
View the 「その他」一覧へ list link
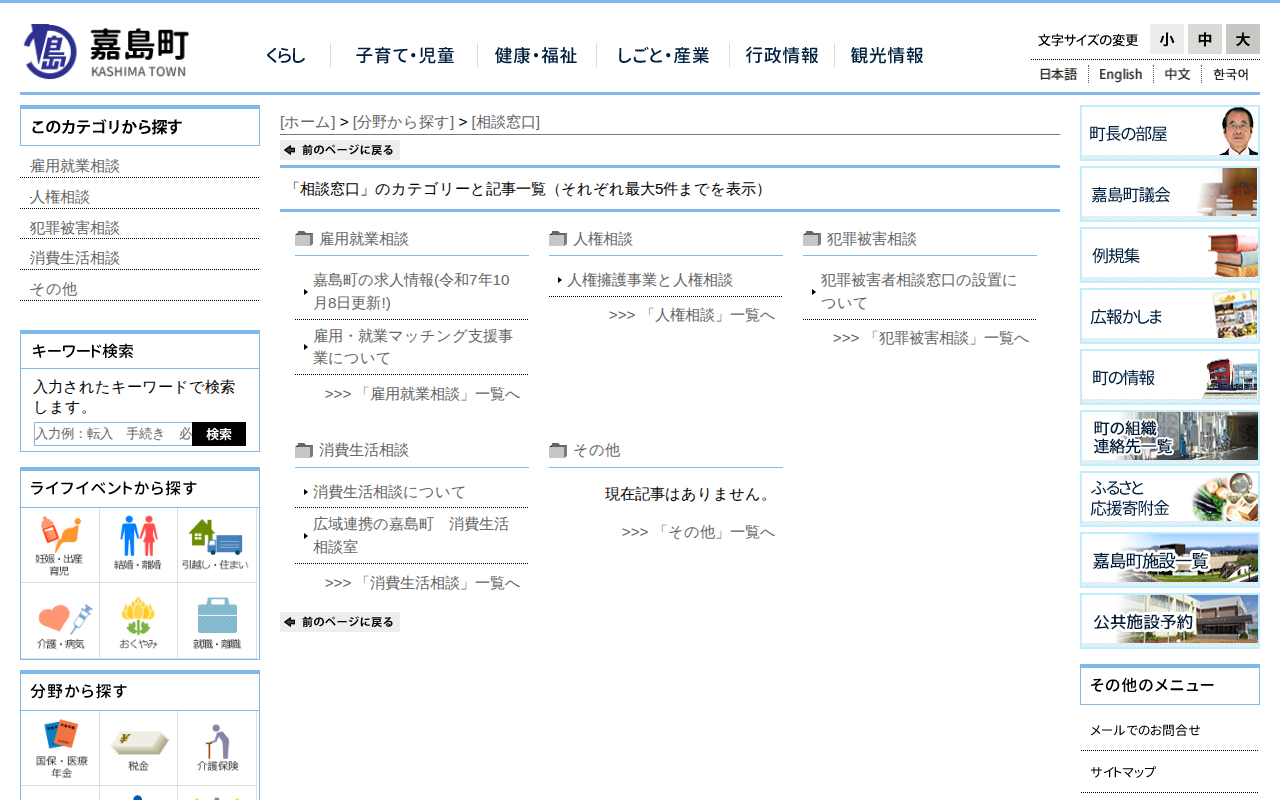pos(698,532)
